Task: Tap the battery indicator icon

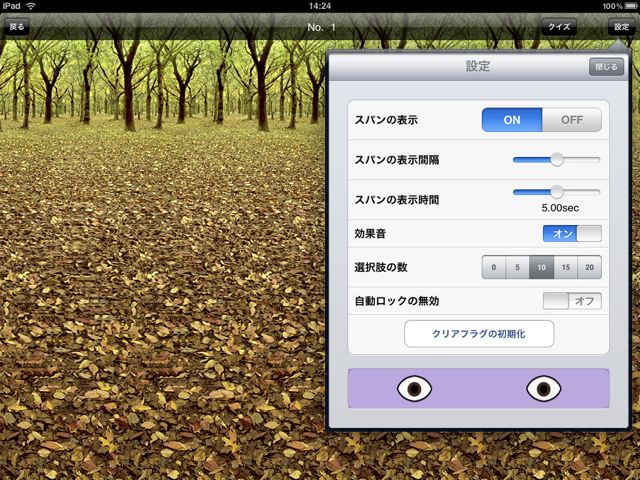Action: tap(631, 6)
